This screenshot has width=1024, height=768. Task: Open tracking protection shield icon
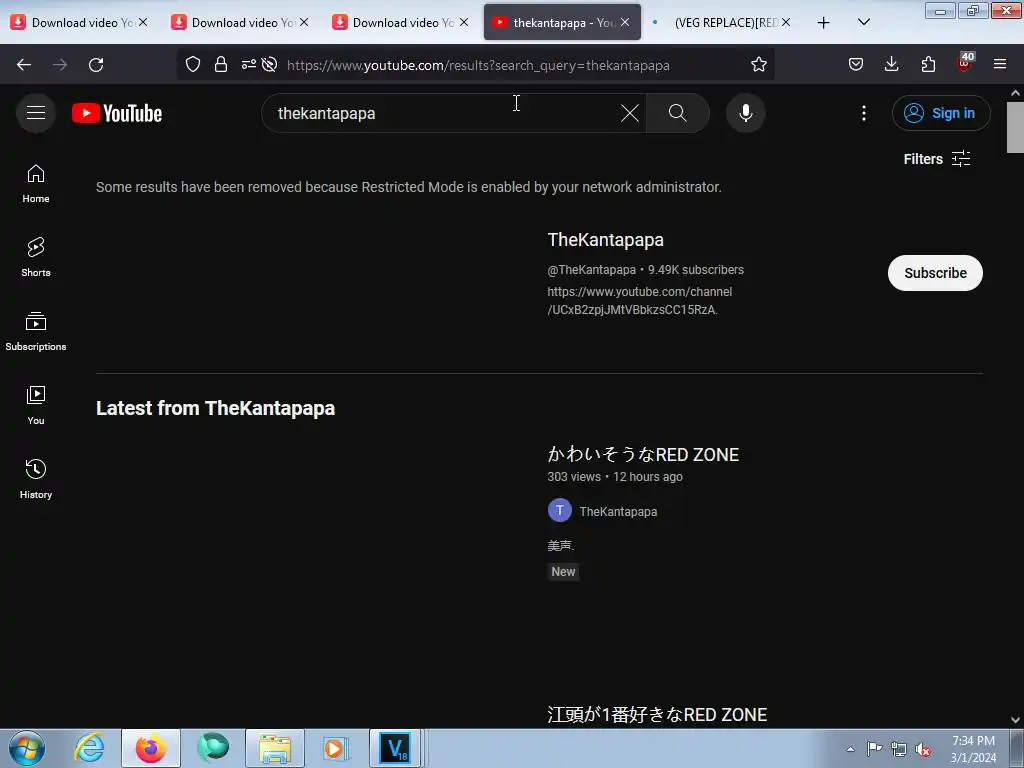pyautogui.click(x=193, y=65)
